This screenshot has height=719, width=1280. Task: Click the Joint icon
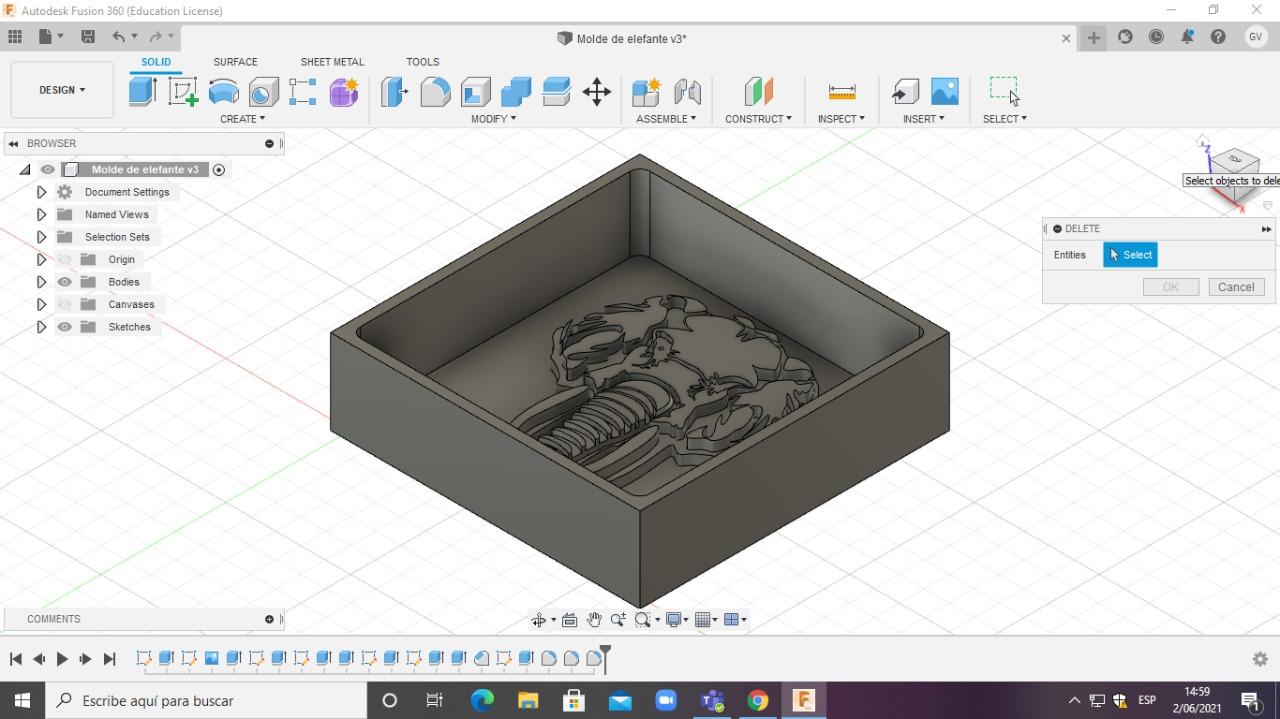tap(687, 92)
